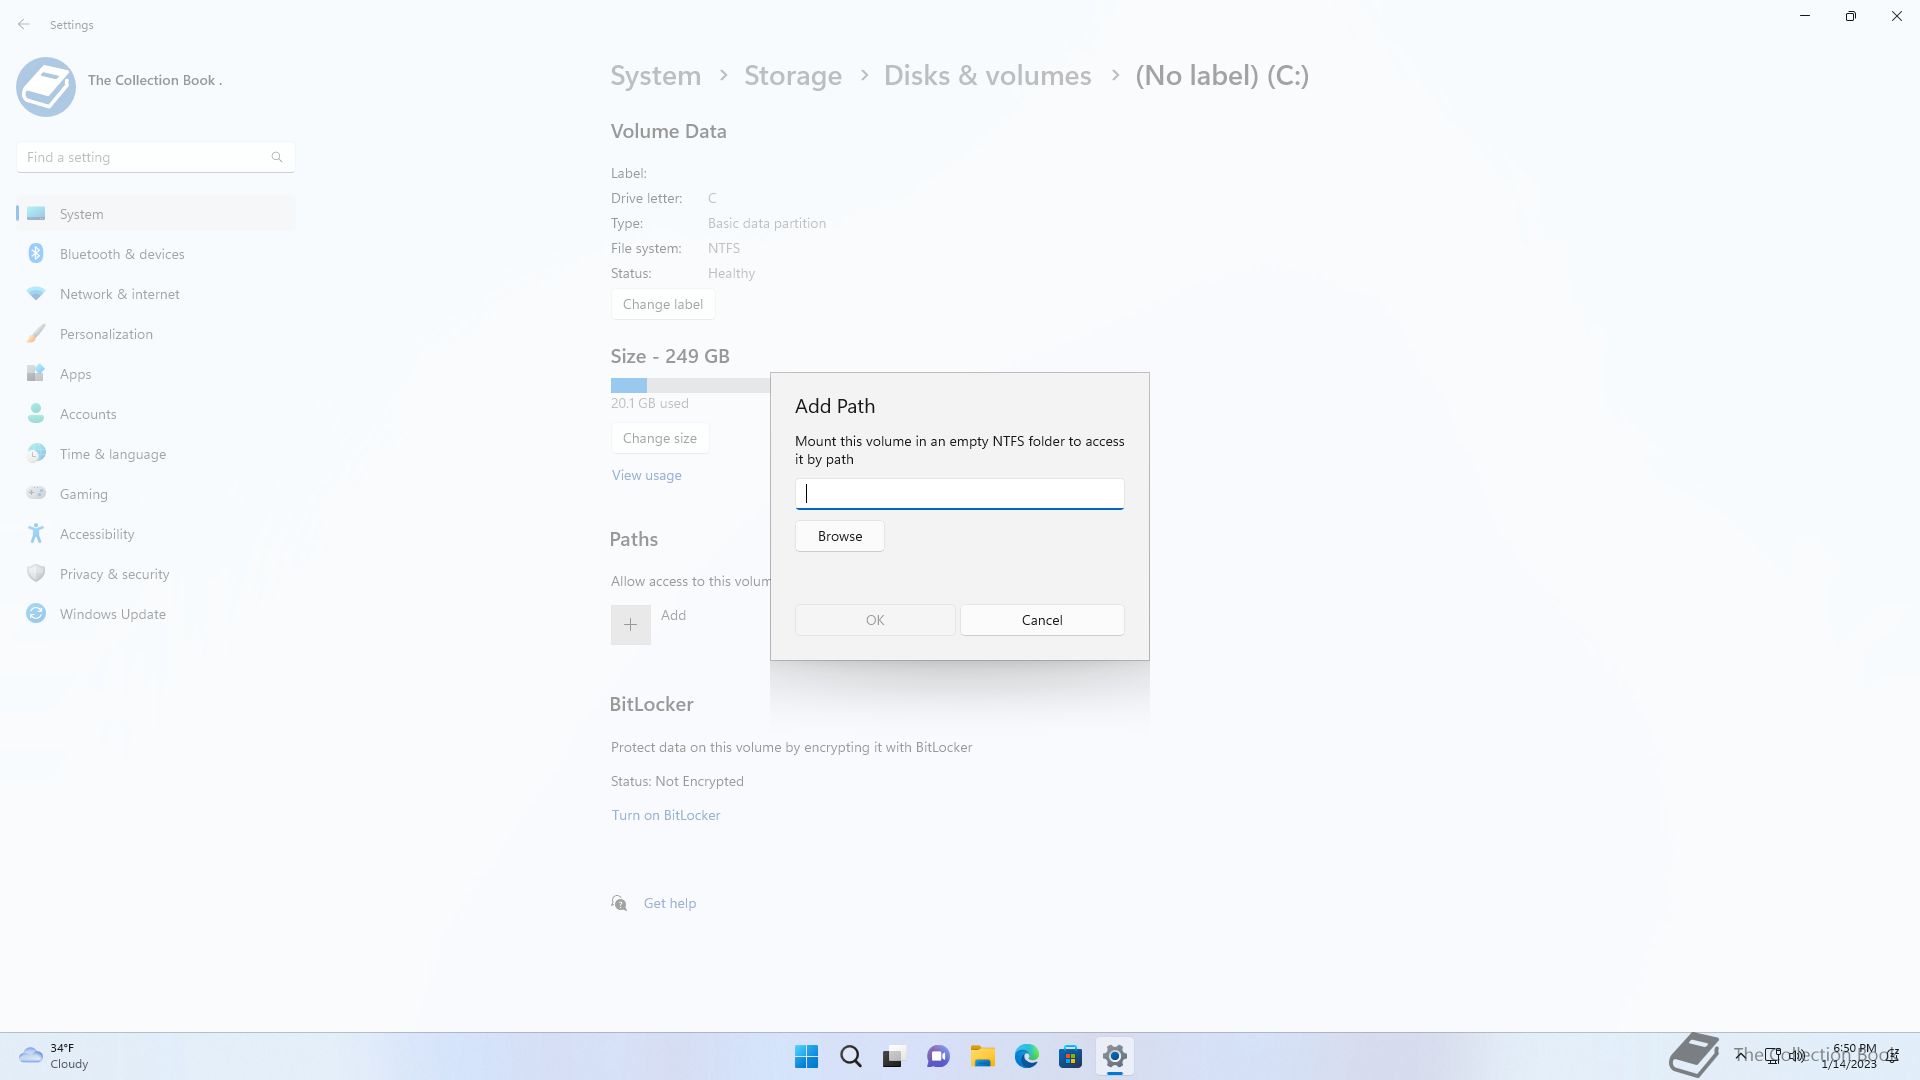Expand the system tray hidden icons chevron

[1740, 1055]
